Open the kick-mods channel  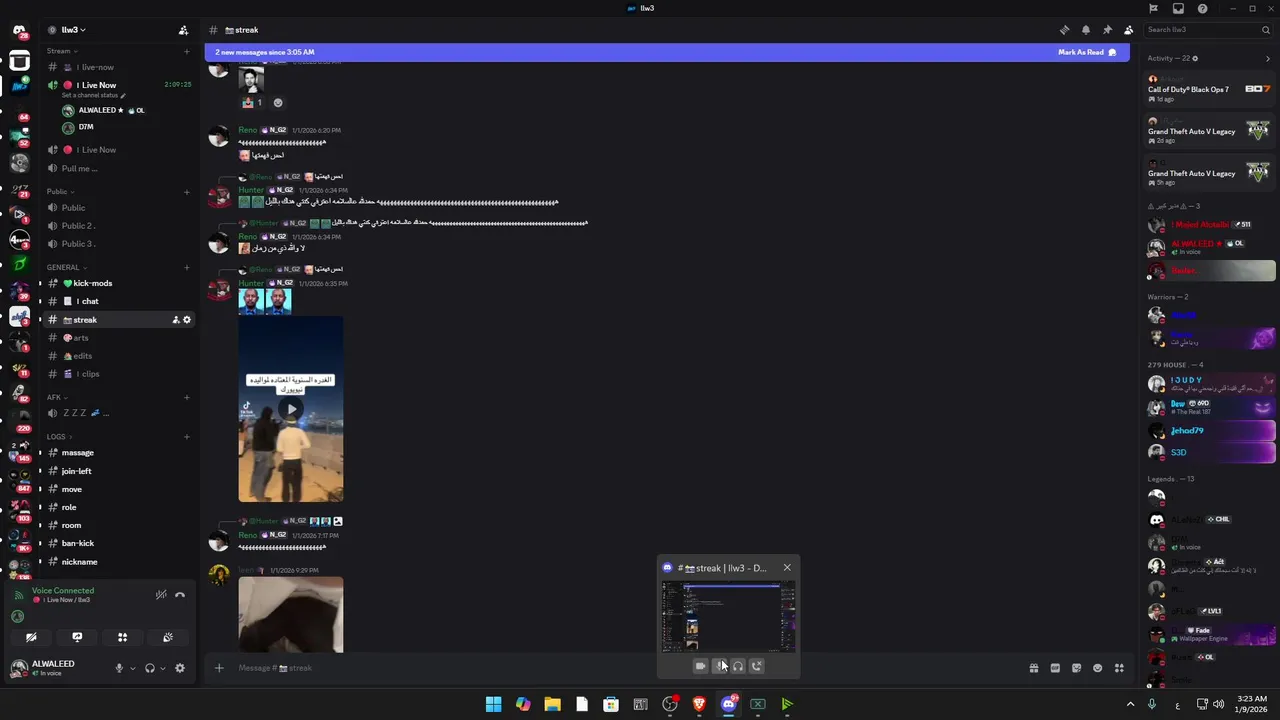[x=118, y=283]
